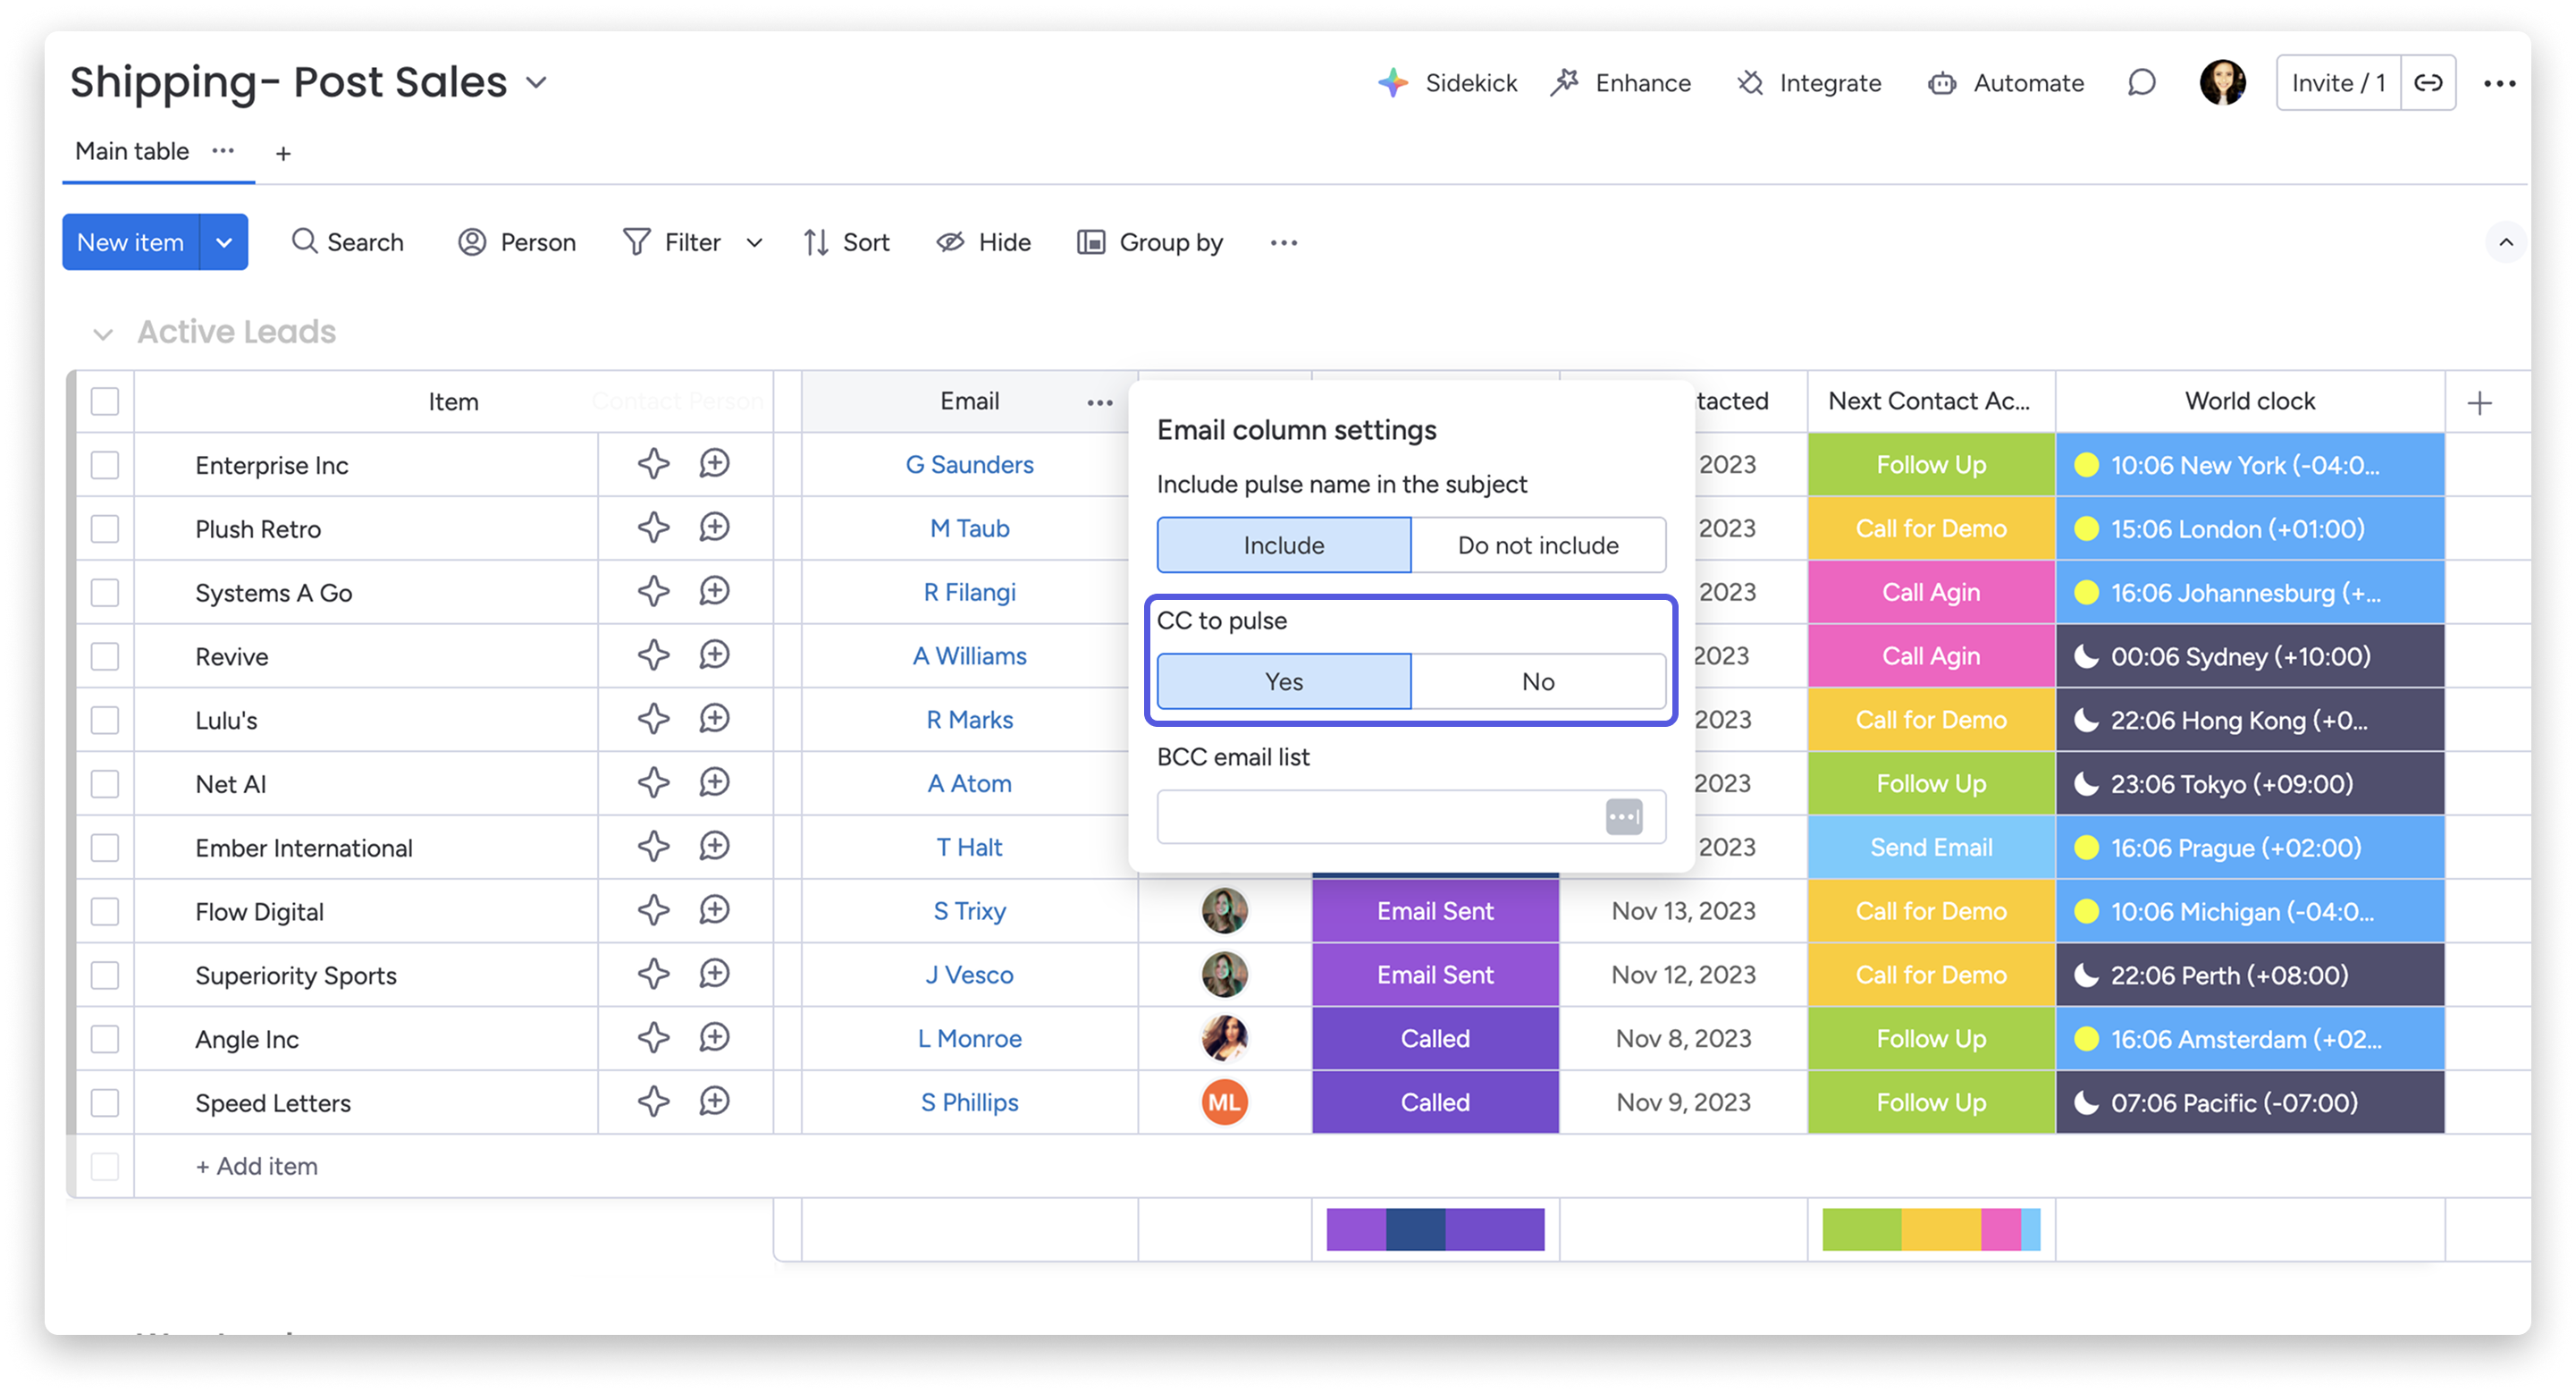Image resolution: width=2576 pixels, height=1393 pixels.
Task: Collapse the Active Leads group
Action: pyautogui.click(x=103, y=334)
